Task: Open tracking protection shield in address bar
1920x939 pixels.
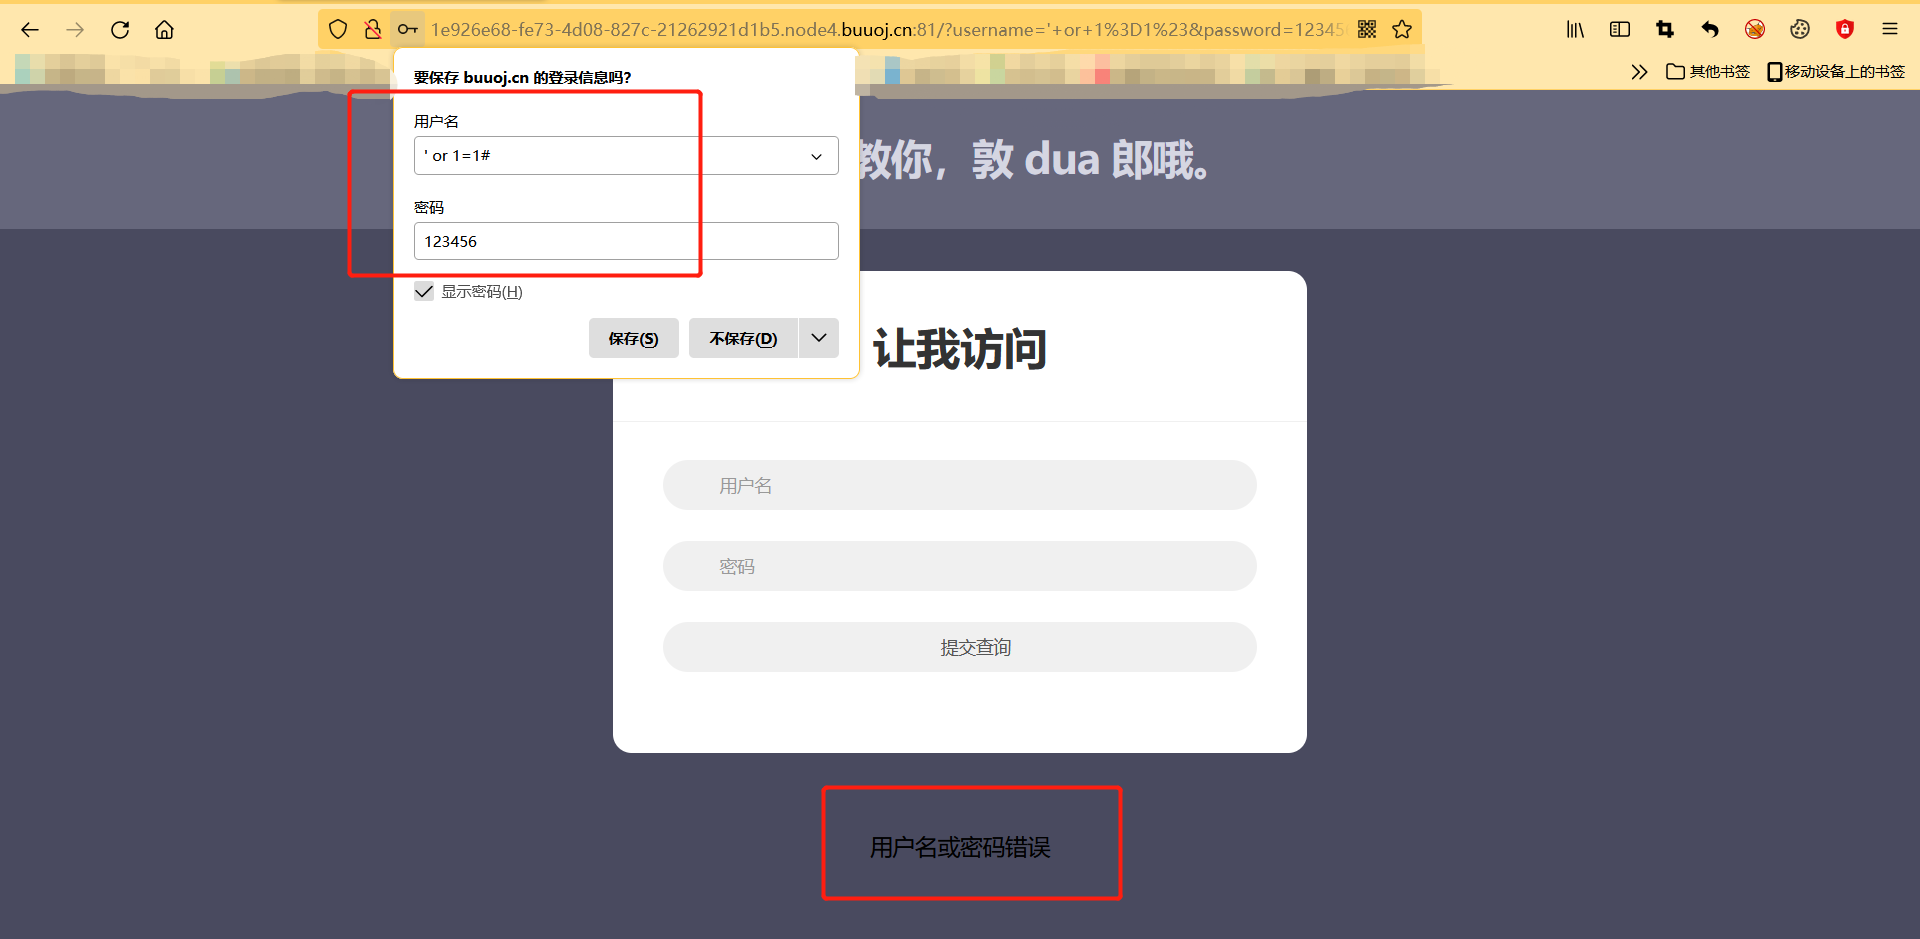Action: [338, 29]
